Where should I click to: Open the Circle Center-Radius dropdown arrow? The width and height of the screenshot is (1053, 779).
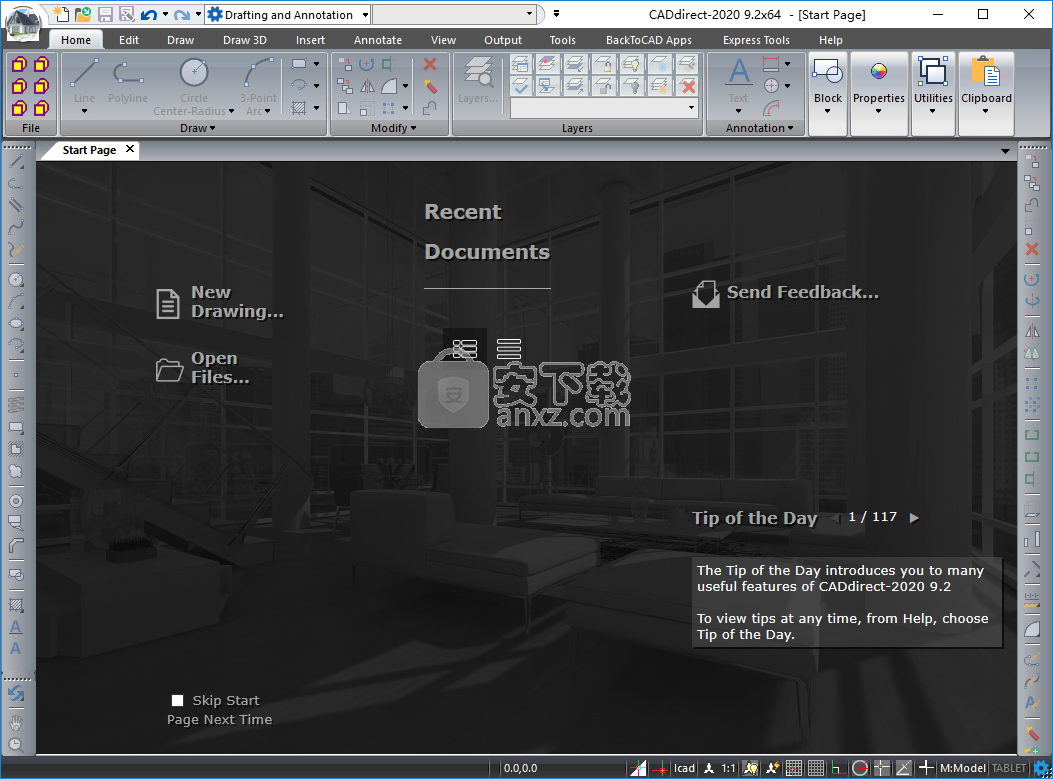click(232, 111)
